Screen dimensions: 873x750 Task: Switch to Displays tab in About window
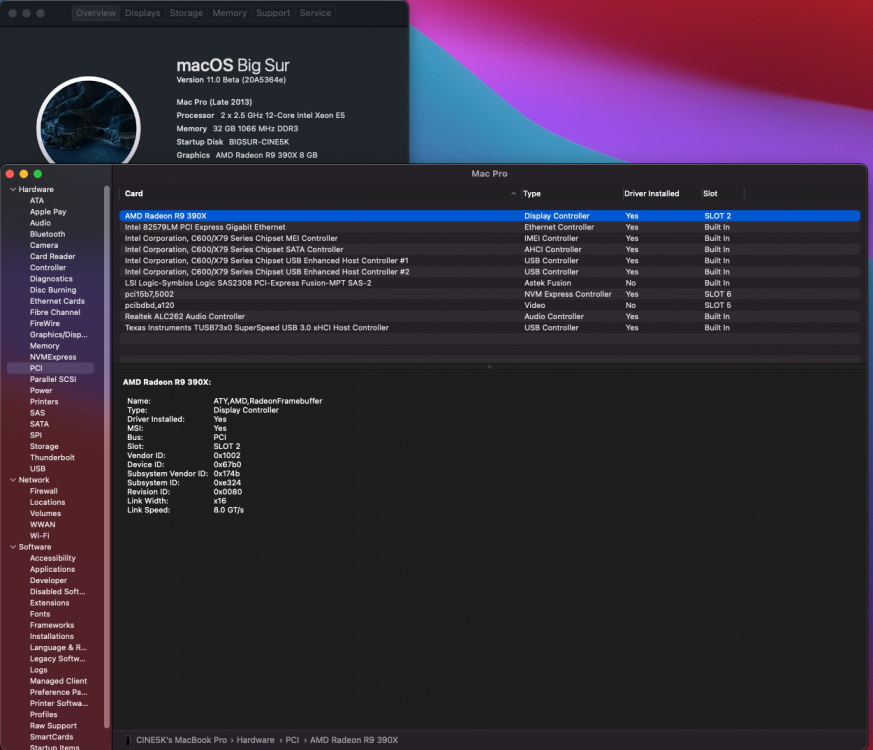click(x=143, y=13)
